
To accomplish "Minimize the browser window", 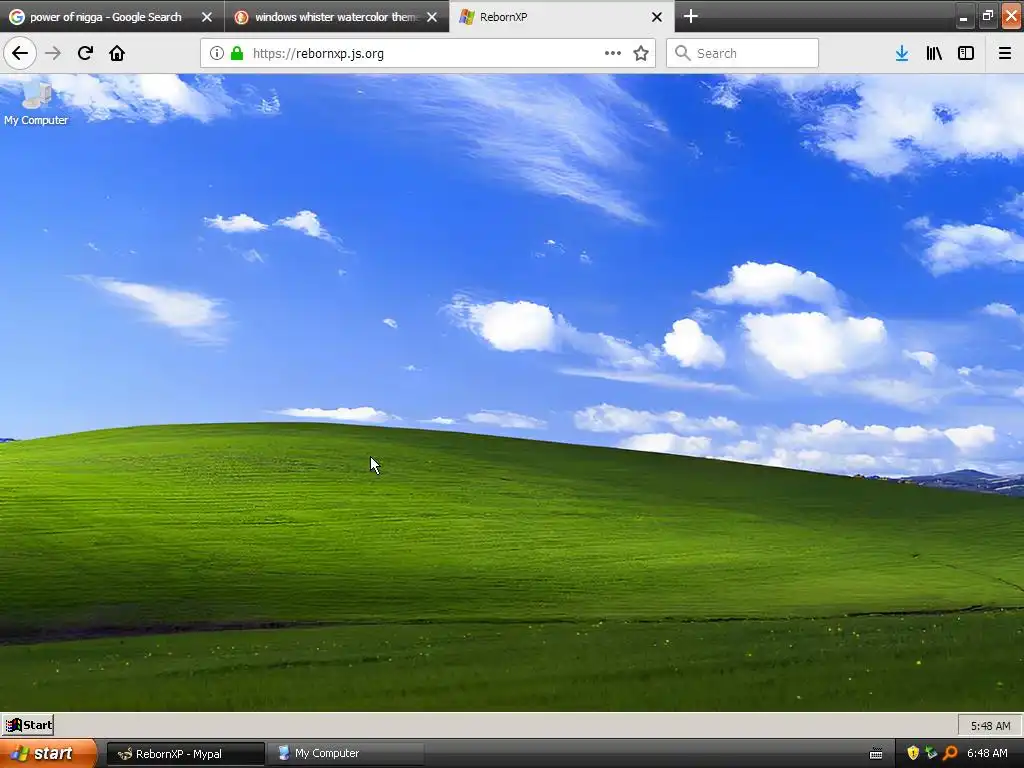I will tap(963, 16).
